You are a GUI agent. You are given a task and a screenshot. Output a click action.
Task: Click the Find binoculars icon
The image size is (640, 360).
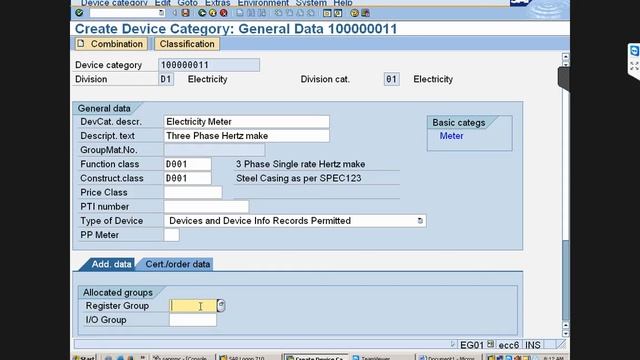click(251, 13)
